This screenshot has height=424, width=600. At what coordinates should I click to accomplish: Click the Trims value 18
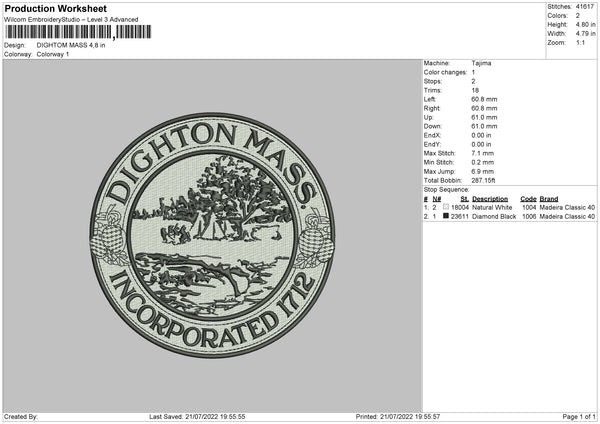(x=475, y=90)
